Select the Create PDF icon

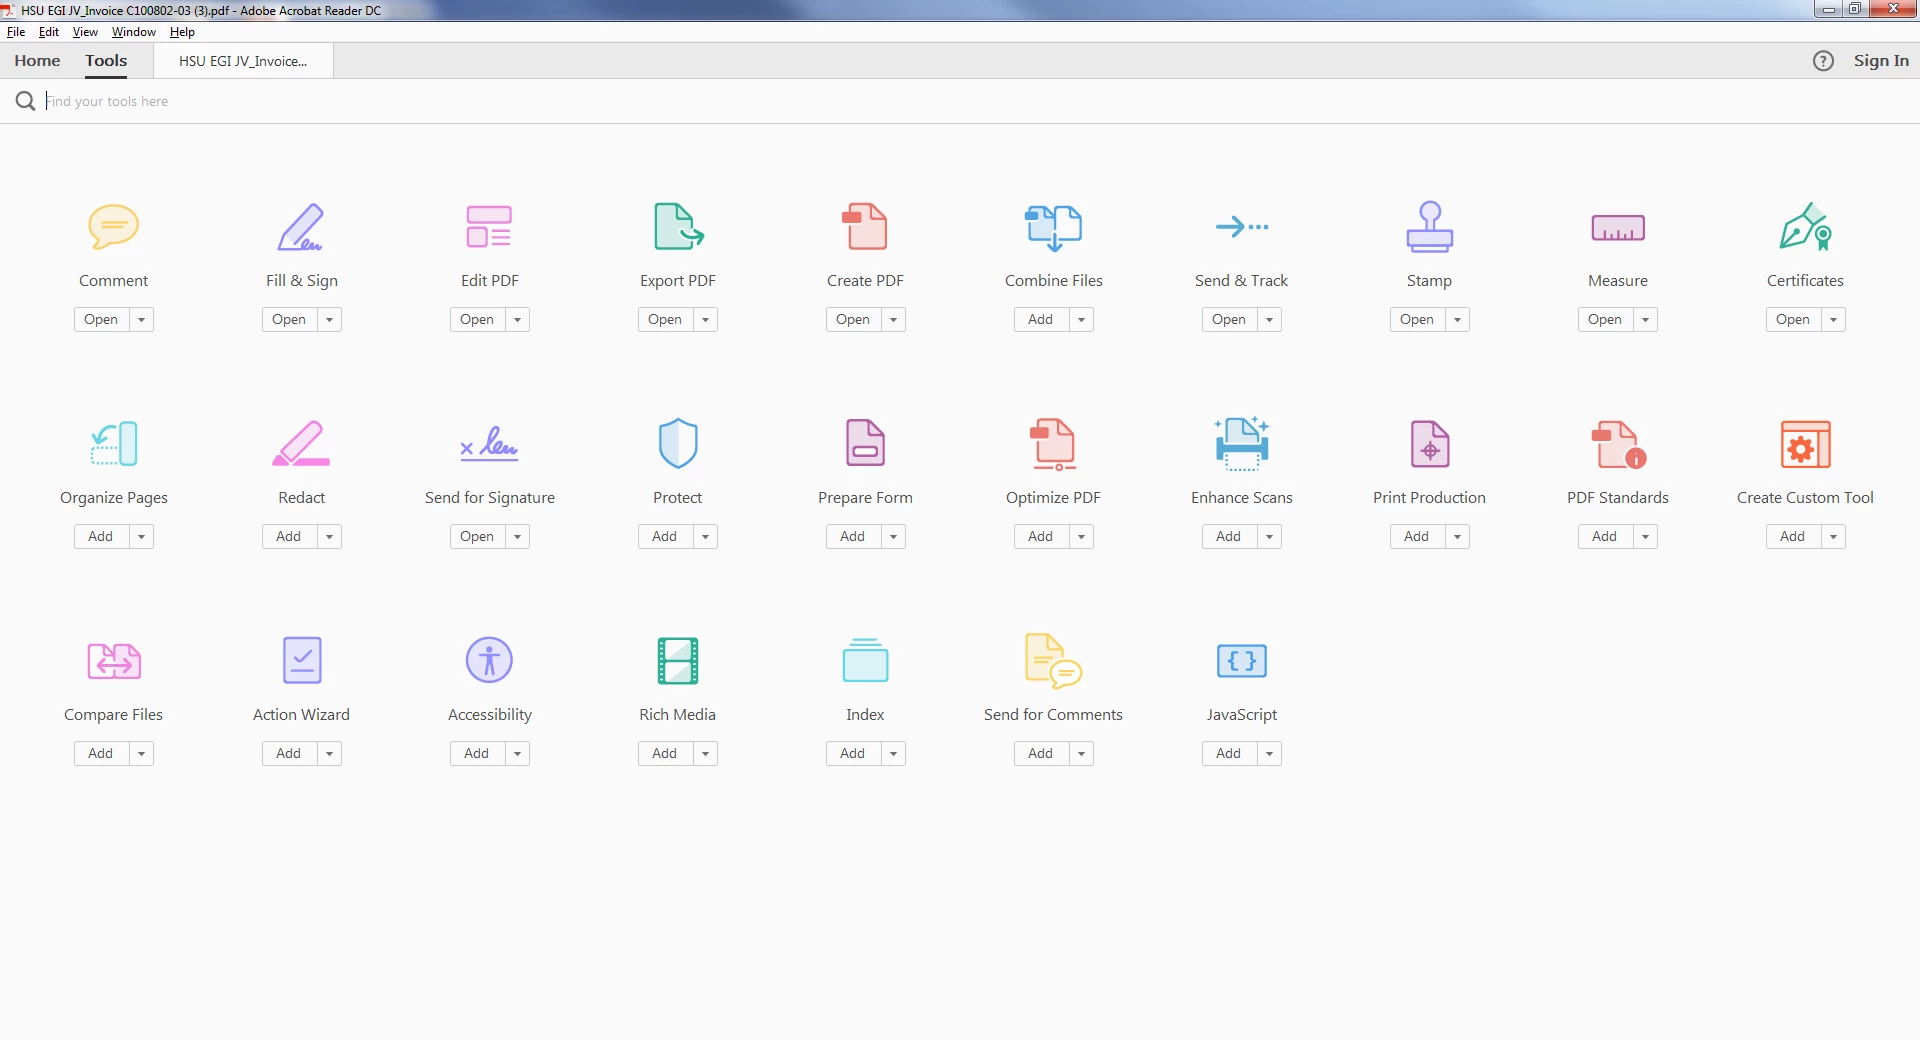pos(865,227)
